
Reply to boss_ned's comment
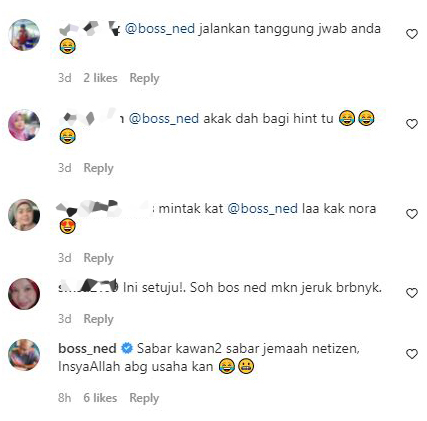(144, 398)
